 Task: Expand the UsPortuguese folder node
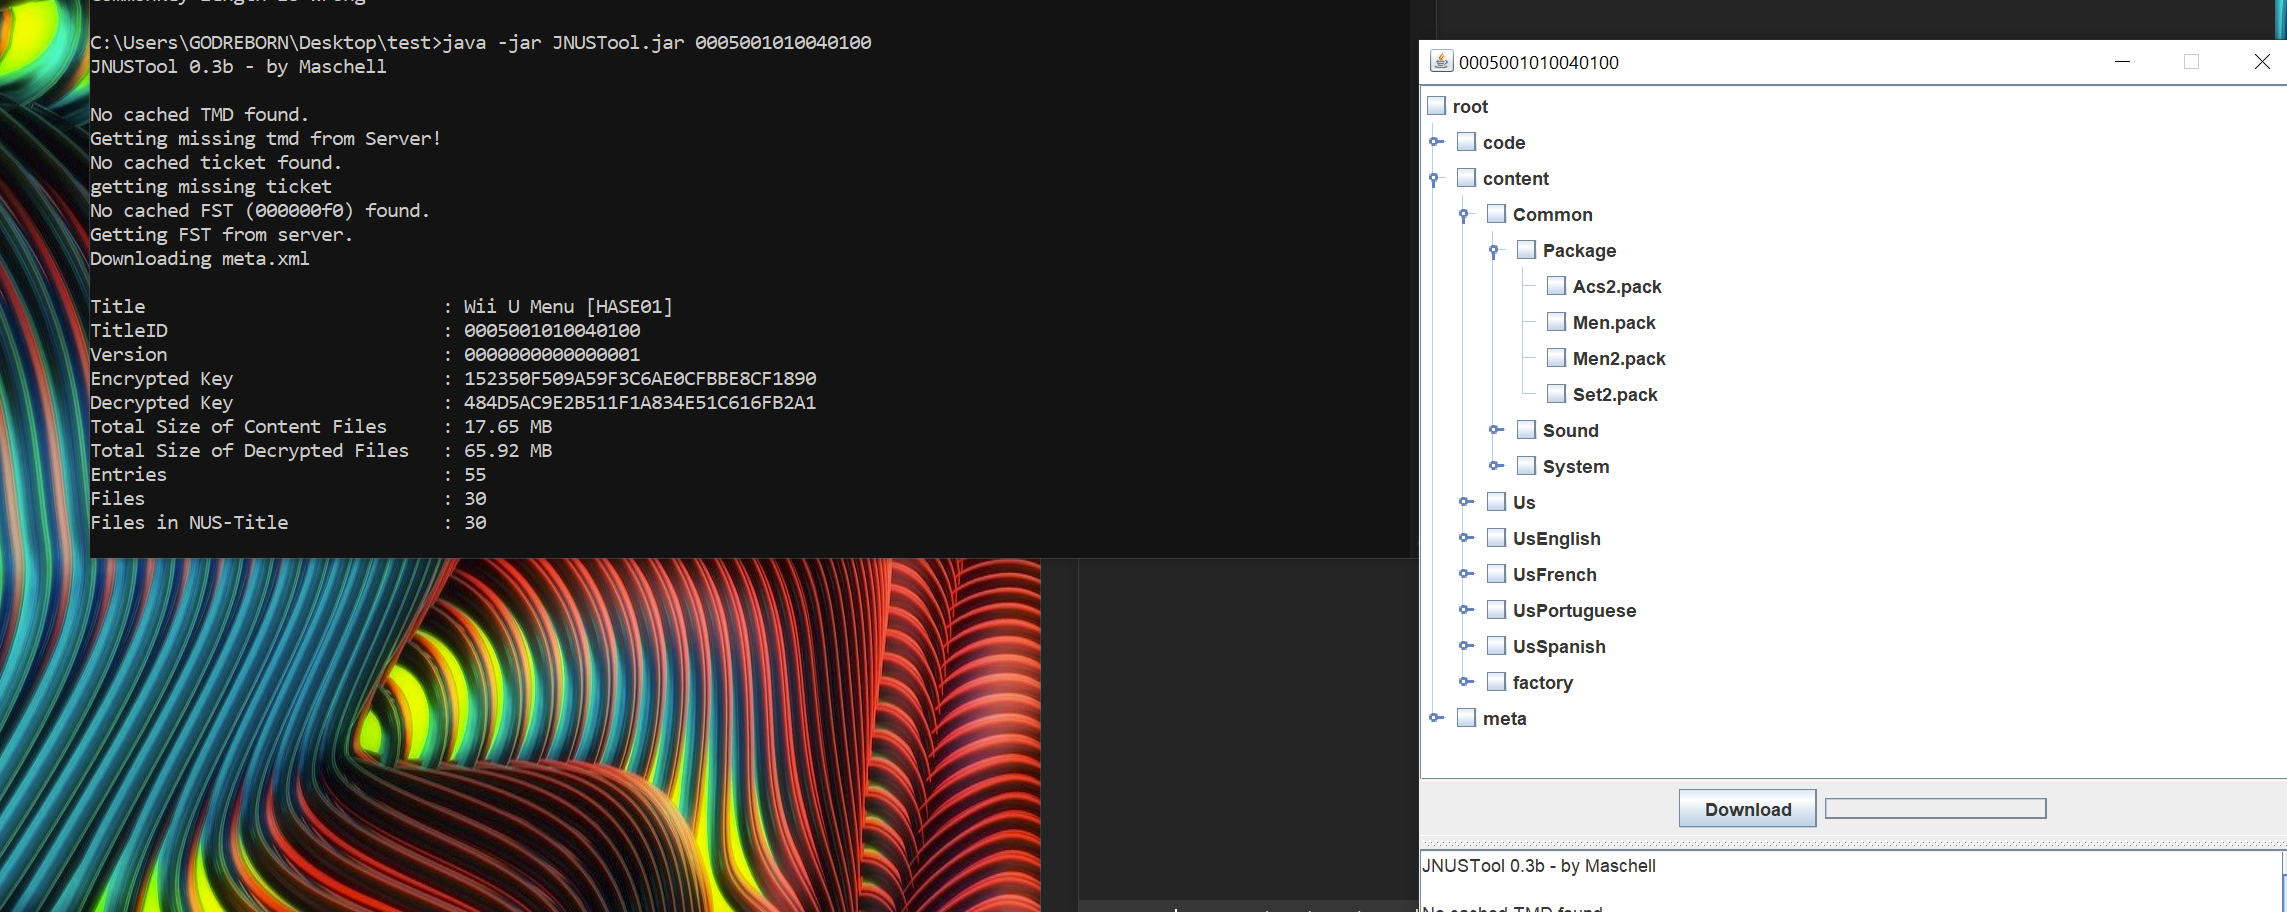[x=1466, y=610]
